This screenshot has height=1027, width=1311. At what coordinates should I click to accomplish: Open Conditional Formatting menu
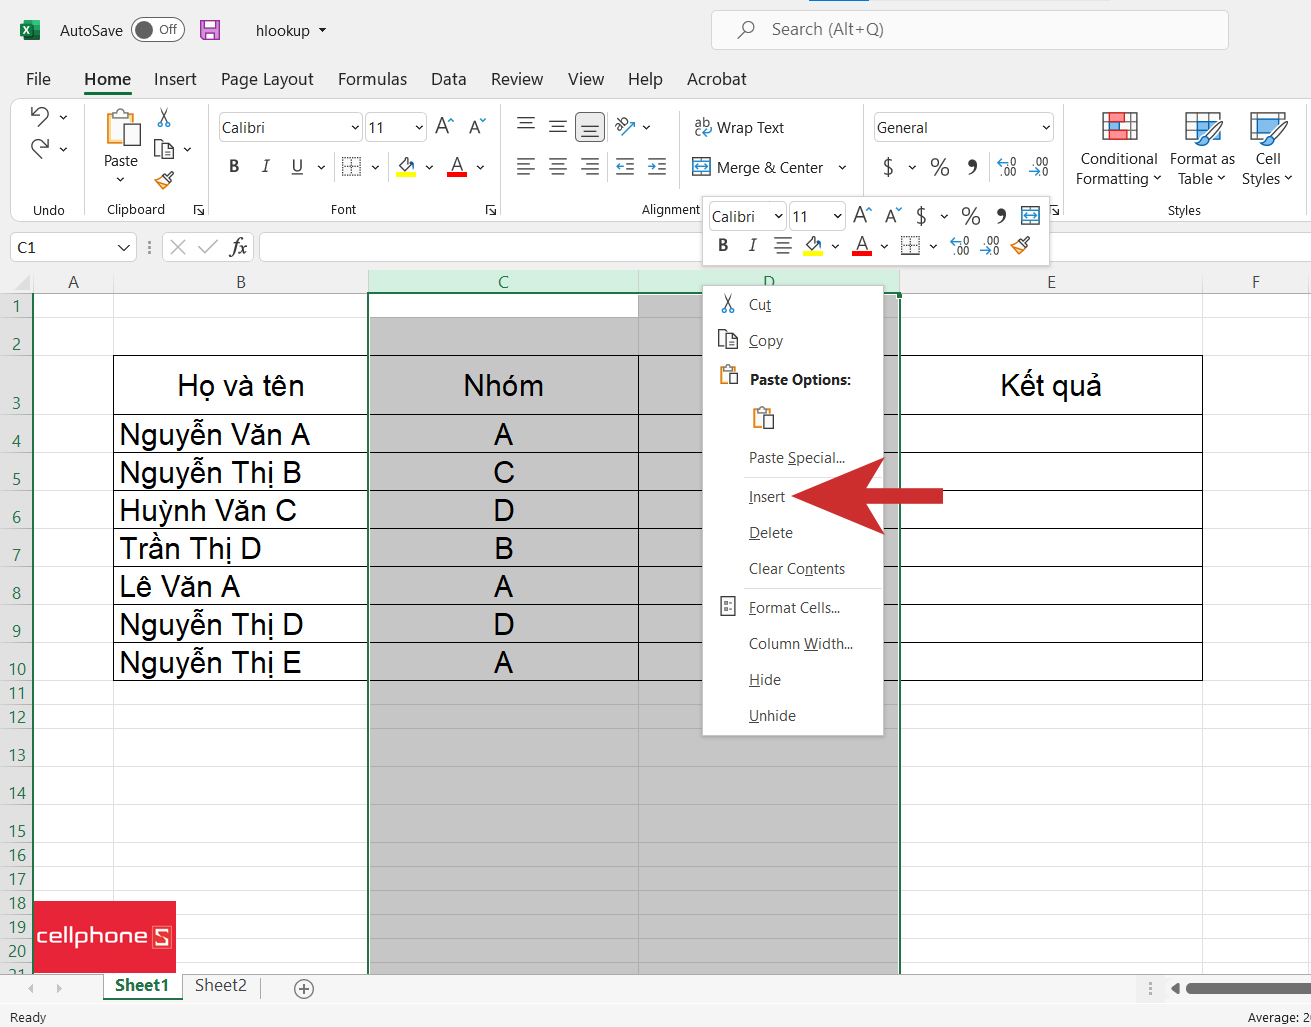(x=1119, y=149)
